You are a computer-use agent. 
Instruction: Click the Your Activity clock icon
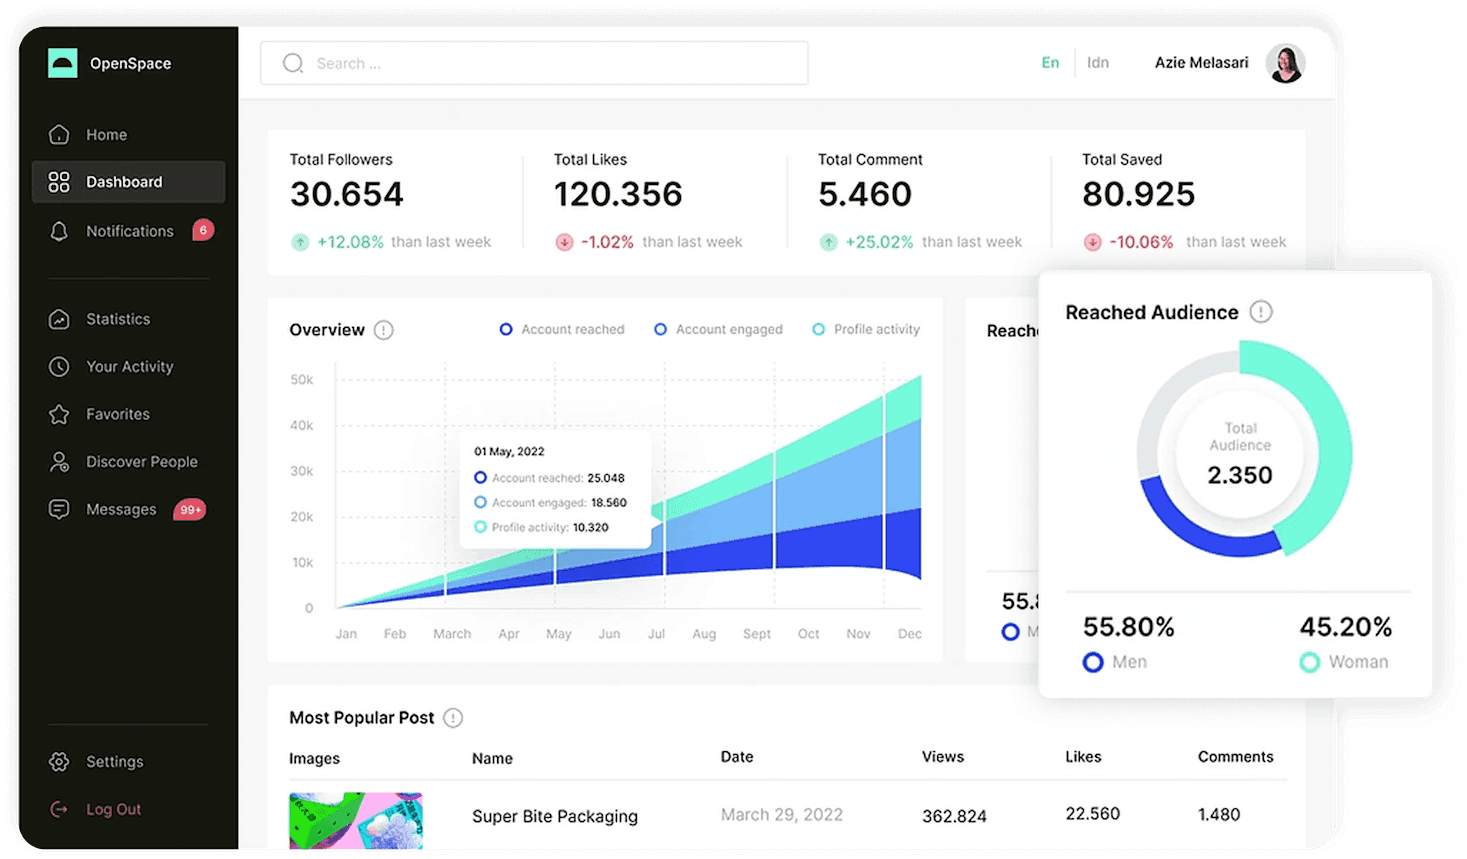pyautogui.click(x=60, y=366)
